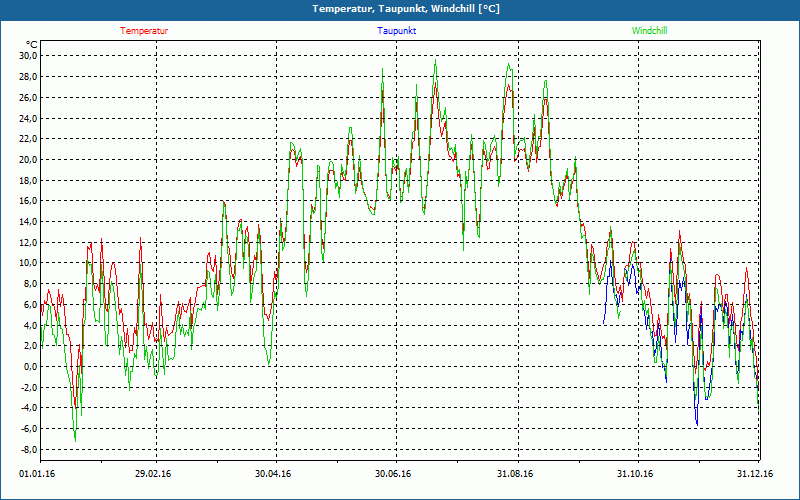Click the -4,0 y-axis tick label
Image resolution: width=800 pixels, height=500 pixels.
(26, 407)
